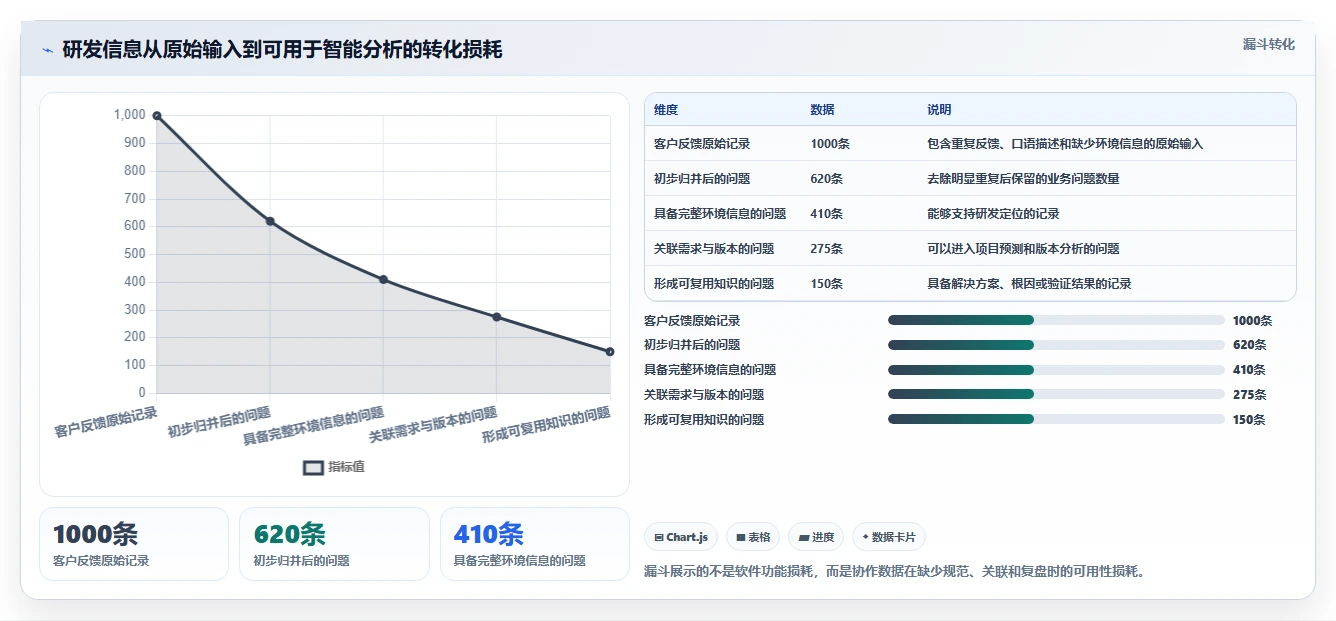The height and width of the screenshot is (621, 1336).
Task: Open the 620条 初步归并后的问题 card
Action: (334, 544)
